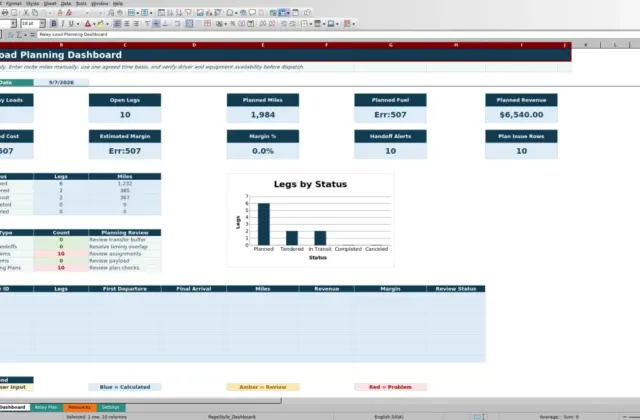The height and width of the screenshot is (420, 640).
Task: Click the Clone Formatting paintbrush icon
Action: tap(60, 13)
